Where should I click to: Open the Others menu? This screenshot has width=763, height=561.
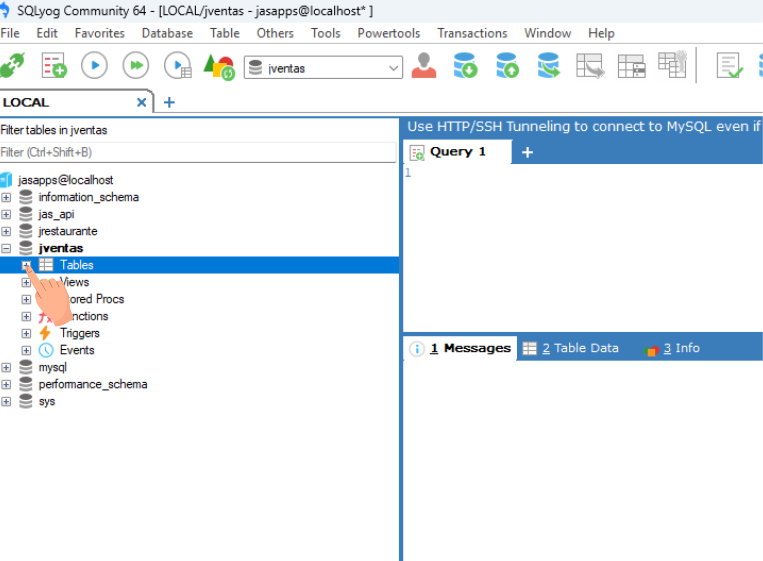[275, 33]
